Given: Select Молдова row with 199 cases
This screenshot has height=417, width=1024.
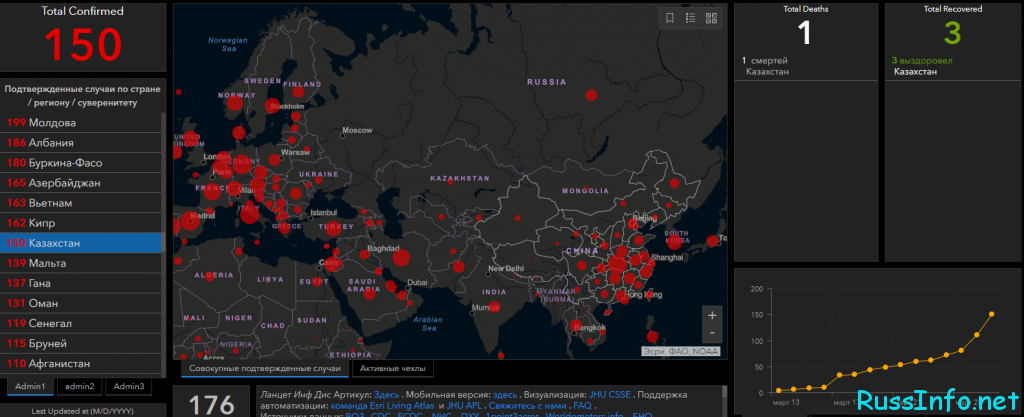Looking at the screenshot, I should (81, 123).
